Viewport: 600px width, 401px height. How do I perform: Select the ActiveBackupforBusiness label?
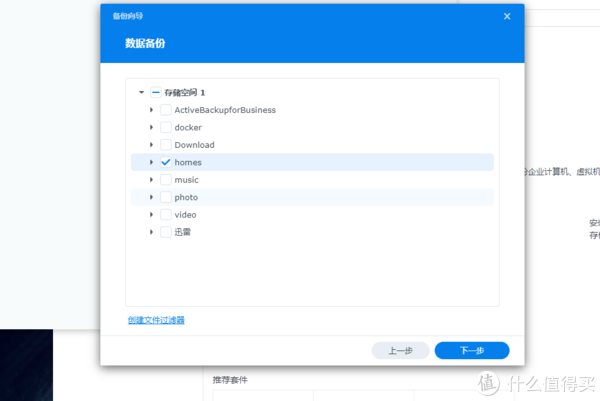click(225, 110)
